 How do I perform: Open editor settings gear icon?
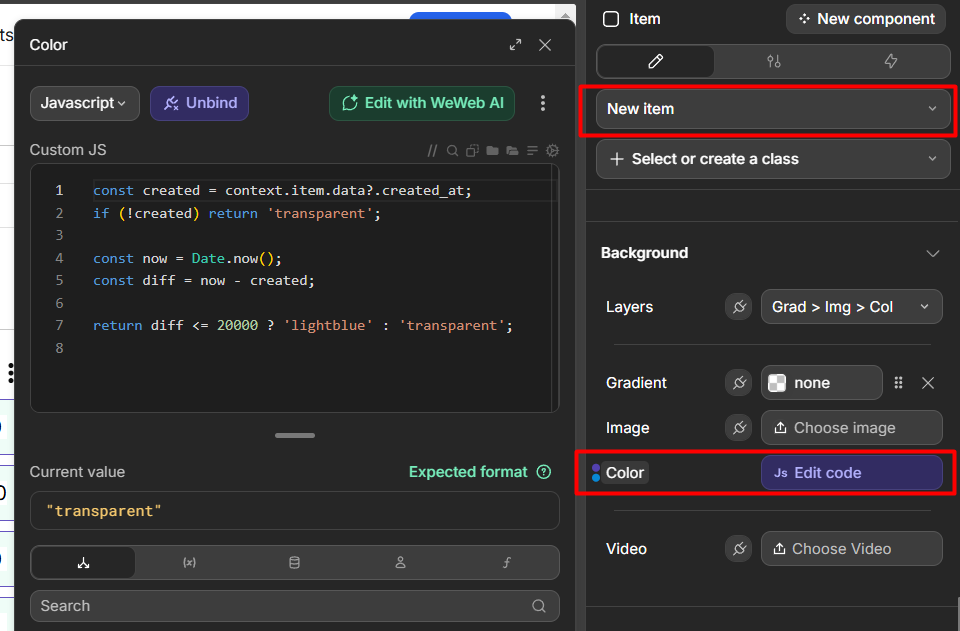coord(552,151)
